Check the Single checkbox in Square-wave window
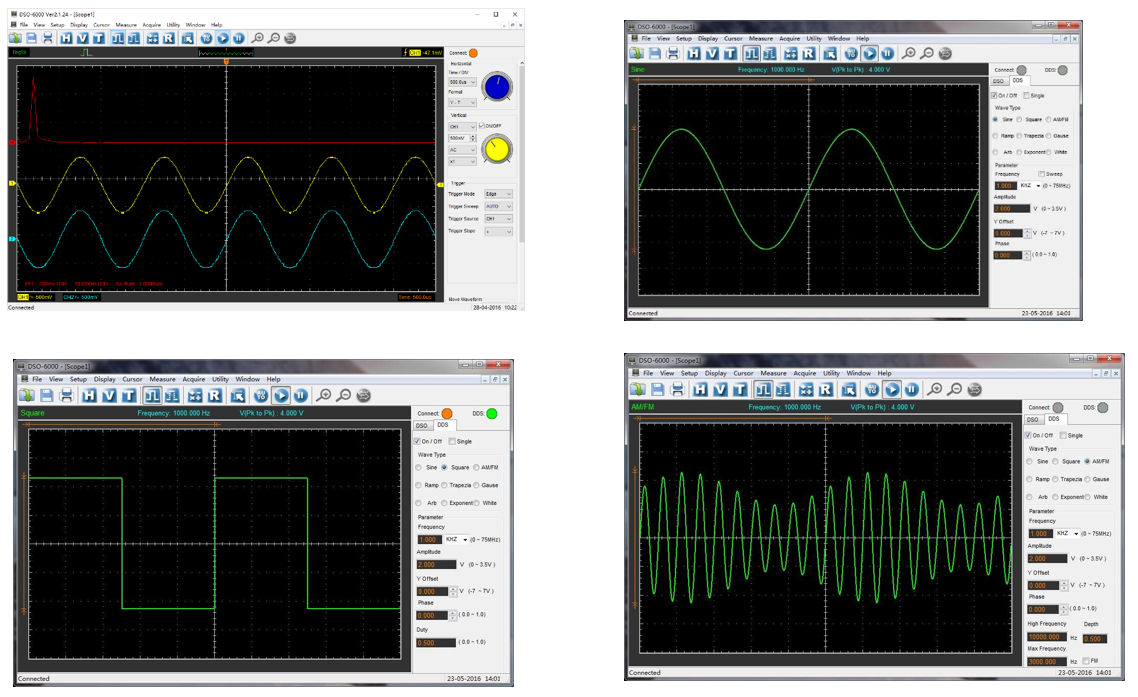The width and height of the screenshot is (1138, 697). click(x=453, y=441)
